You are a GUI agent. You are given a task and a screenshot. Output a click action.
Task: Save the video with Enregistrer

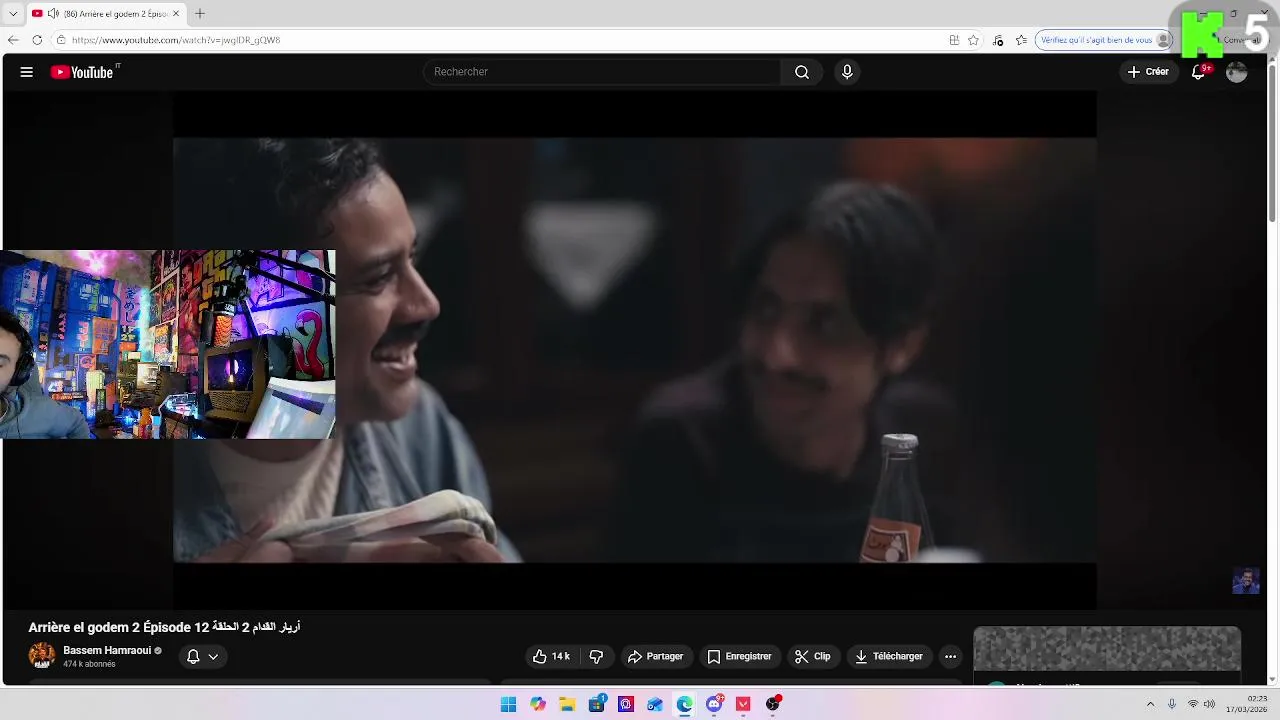(740, 657)
